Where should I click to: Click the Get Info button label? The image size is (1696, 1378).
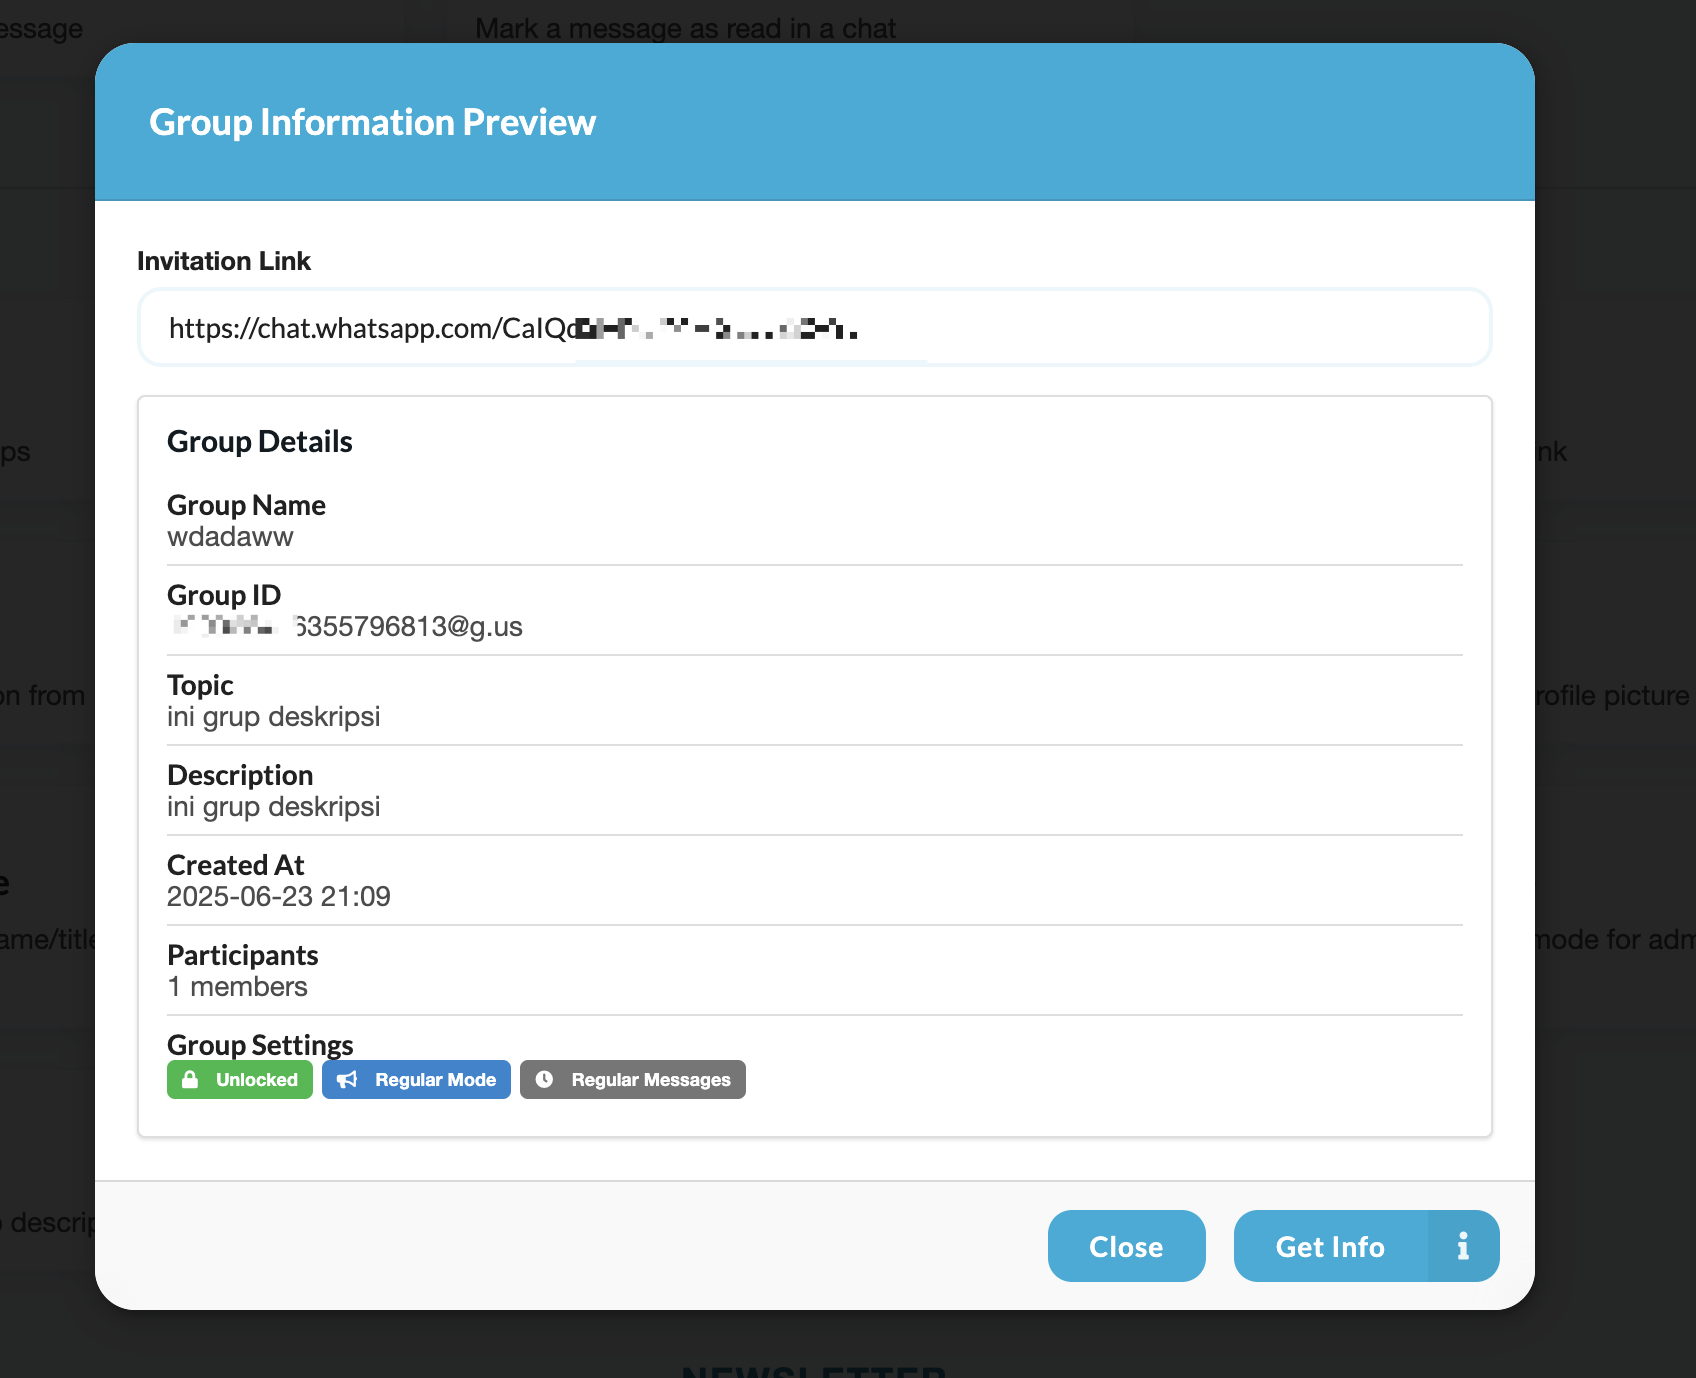coord(1329,1246)
